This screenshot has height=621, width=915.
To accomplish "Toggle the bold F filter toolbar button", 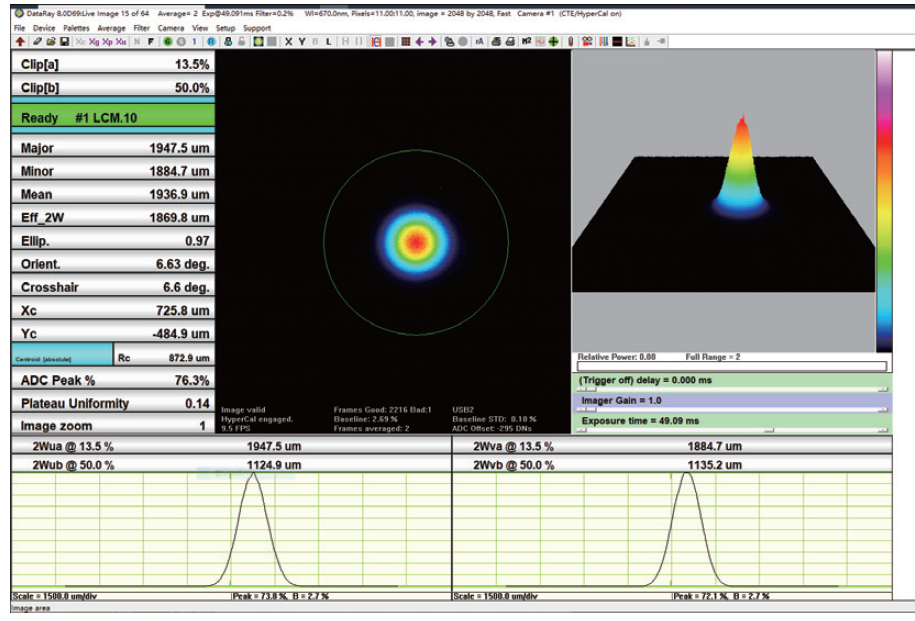I will coord(151,42).
